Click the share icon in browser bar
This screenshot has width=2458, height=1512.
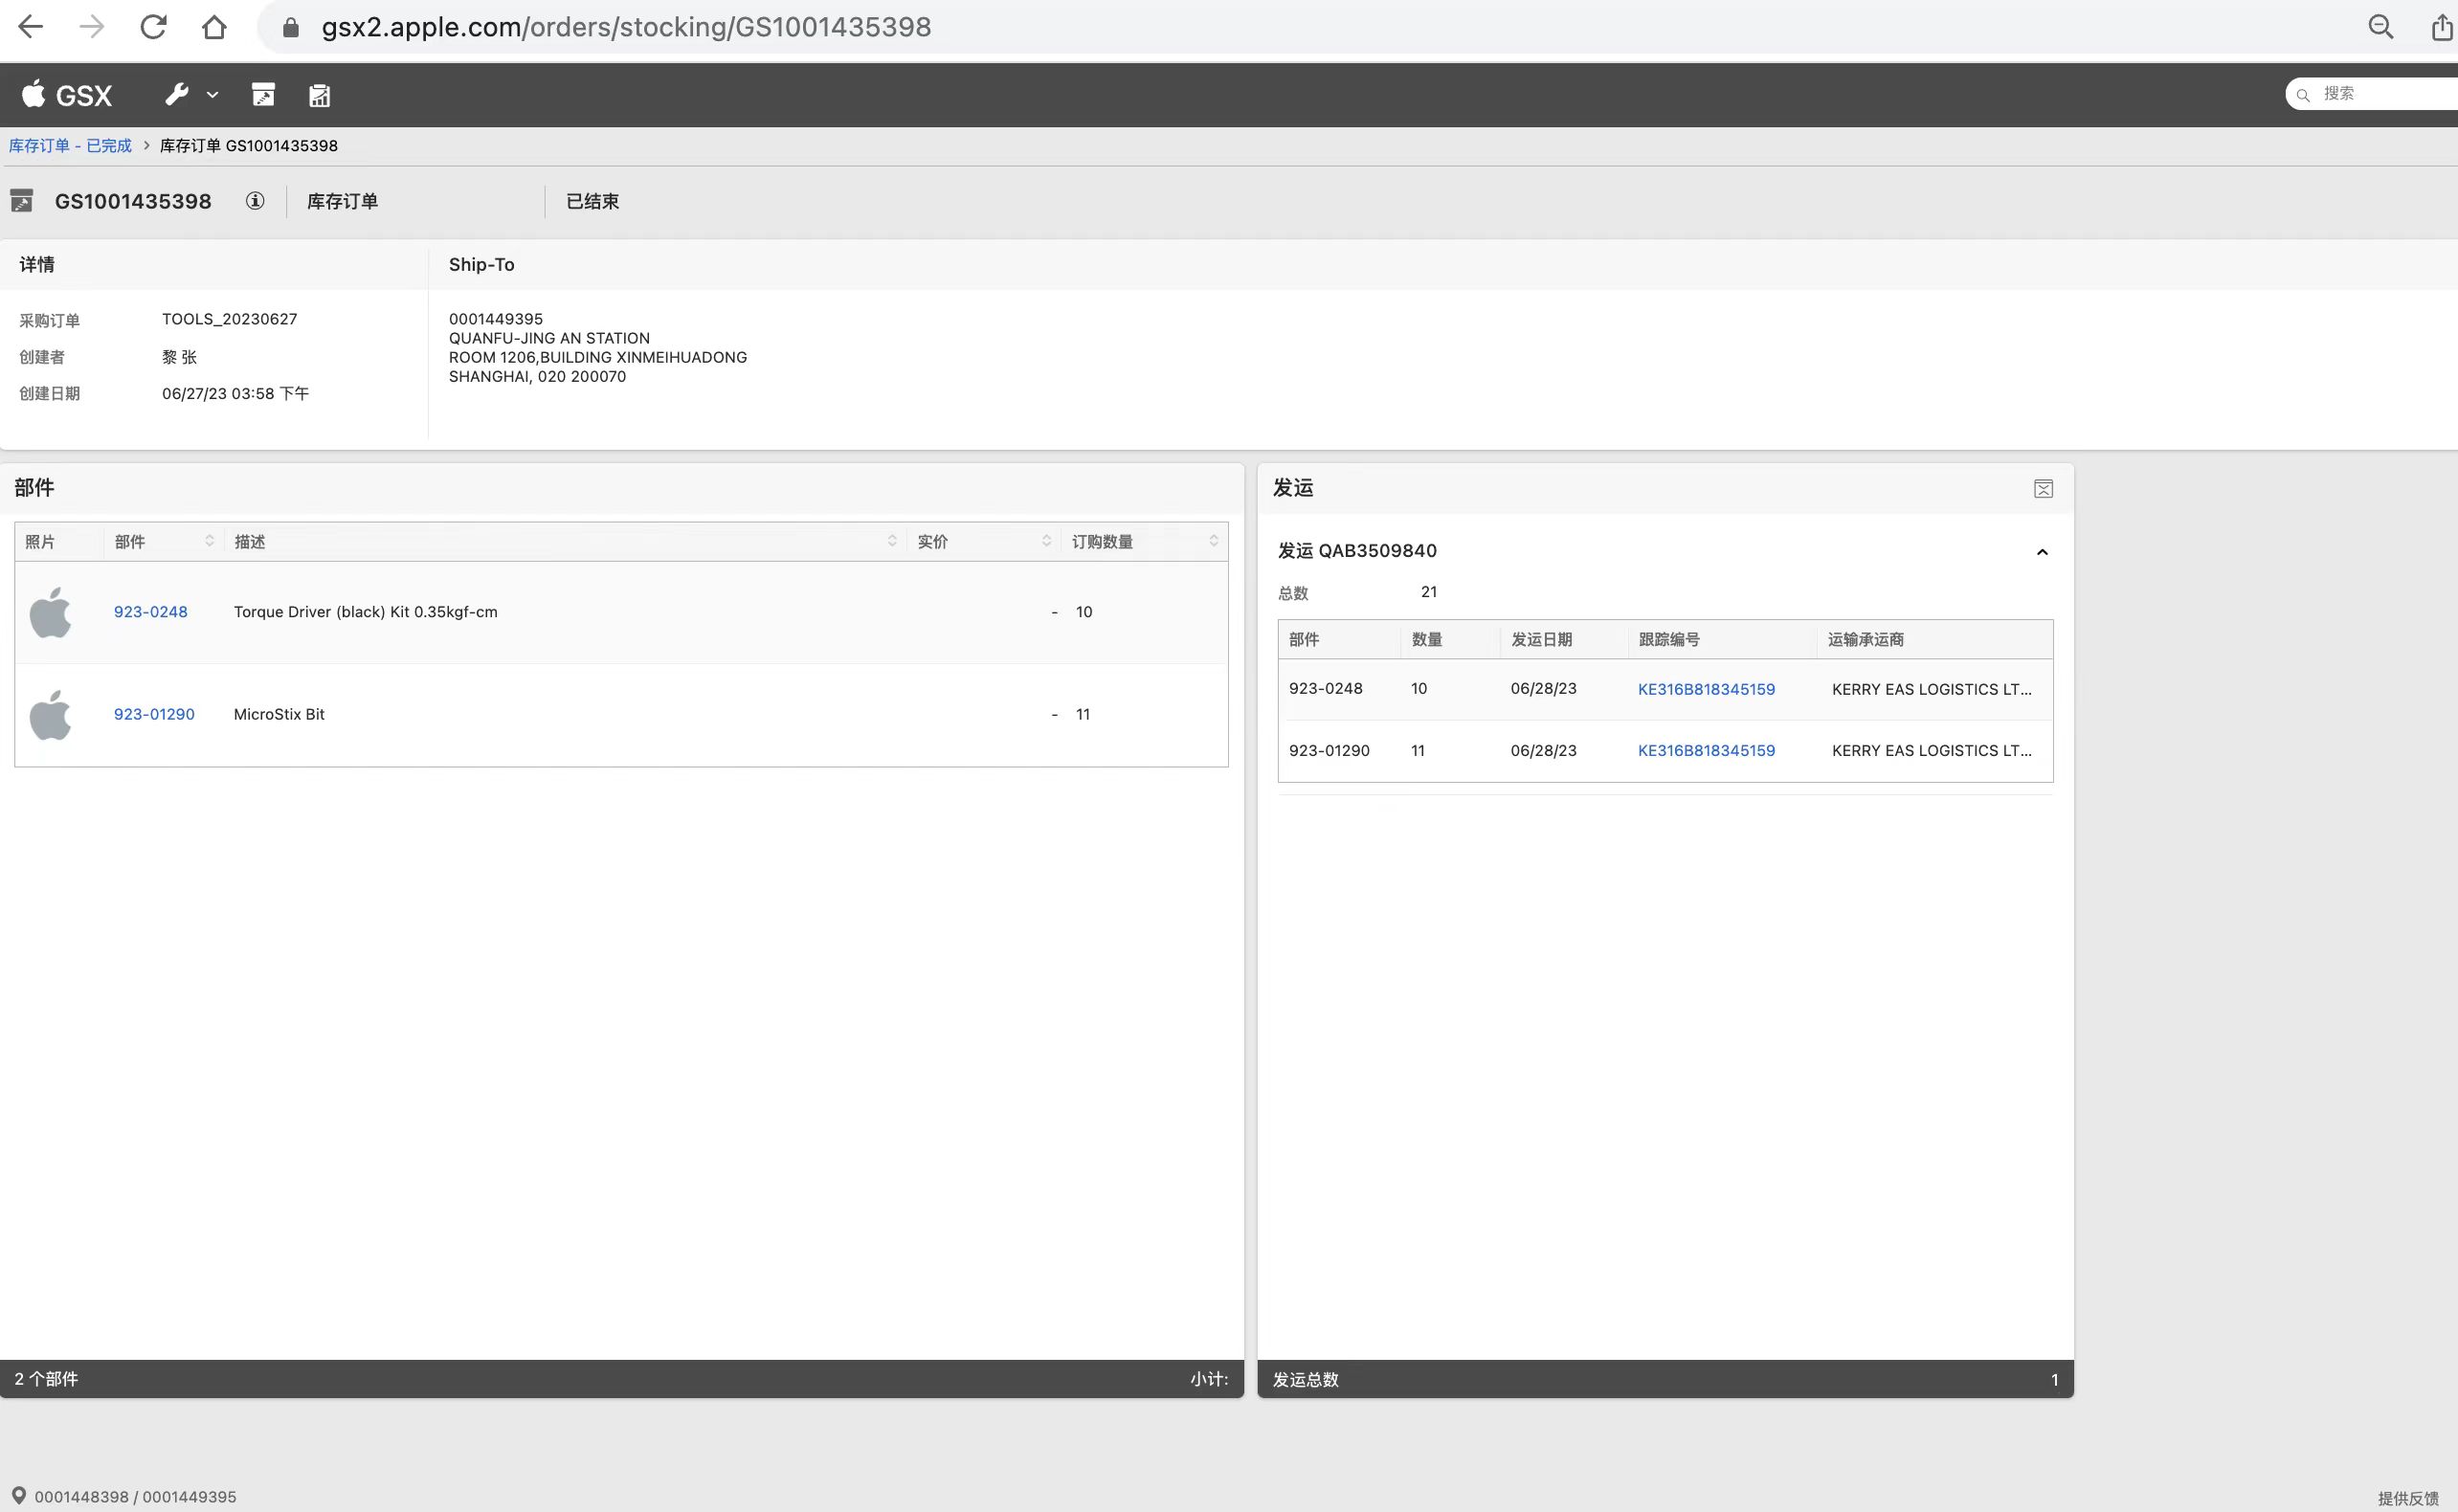pos(2441,27)
